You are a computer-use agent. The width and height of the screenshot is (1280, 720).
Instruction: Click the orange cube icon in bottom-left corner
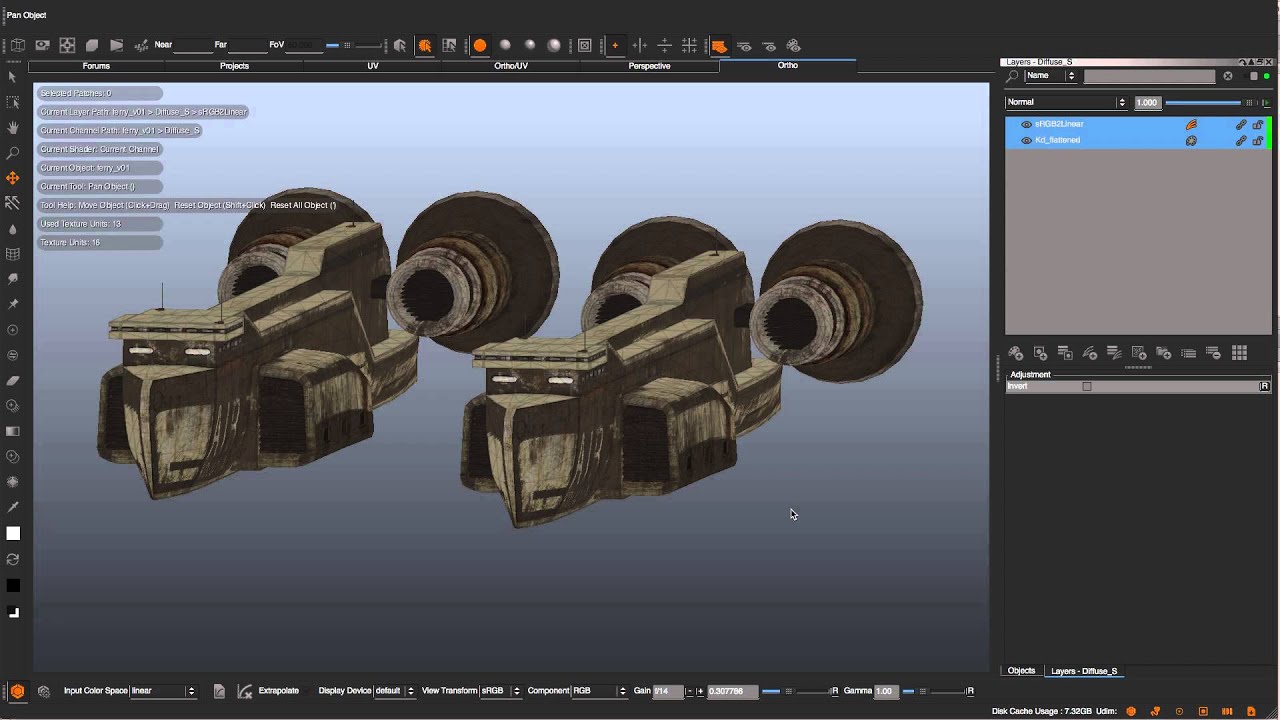[18, 691]
